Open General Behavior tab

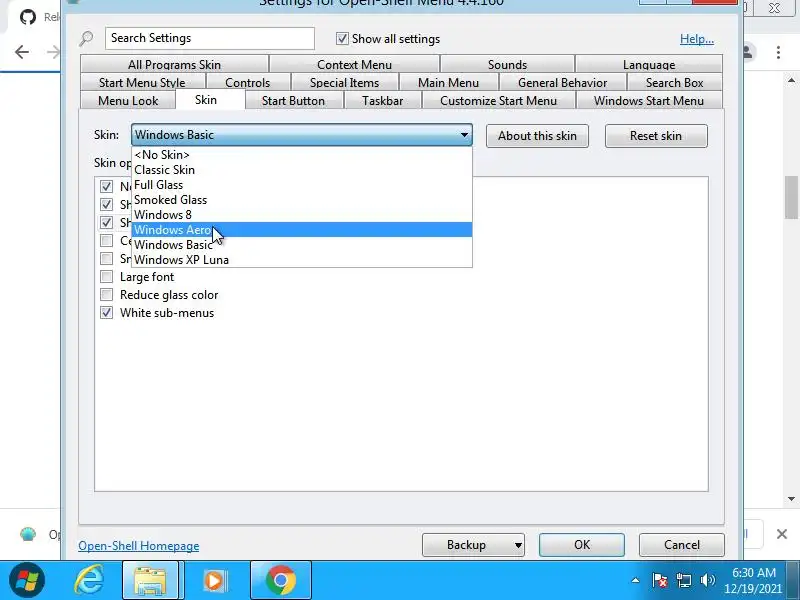(562, 83)
